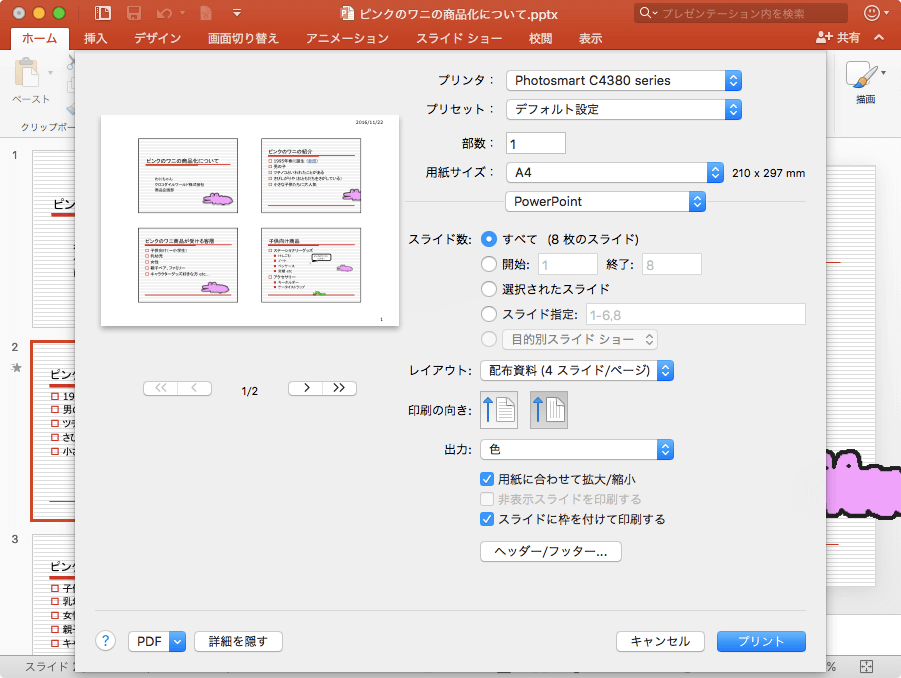Click the 共有 share button label
Viewport: 901px width, 678px height.
(848, 37)
